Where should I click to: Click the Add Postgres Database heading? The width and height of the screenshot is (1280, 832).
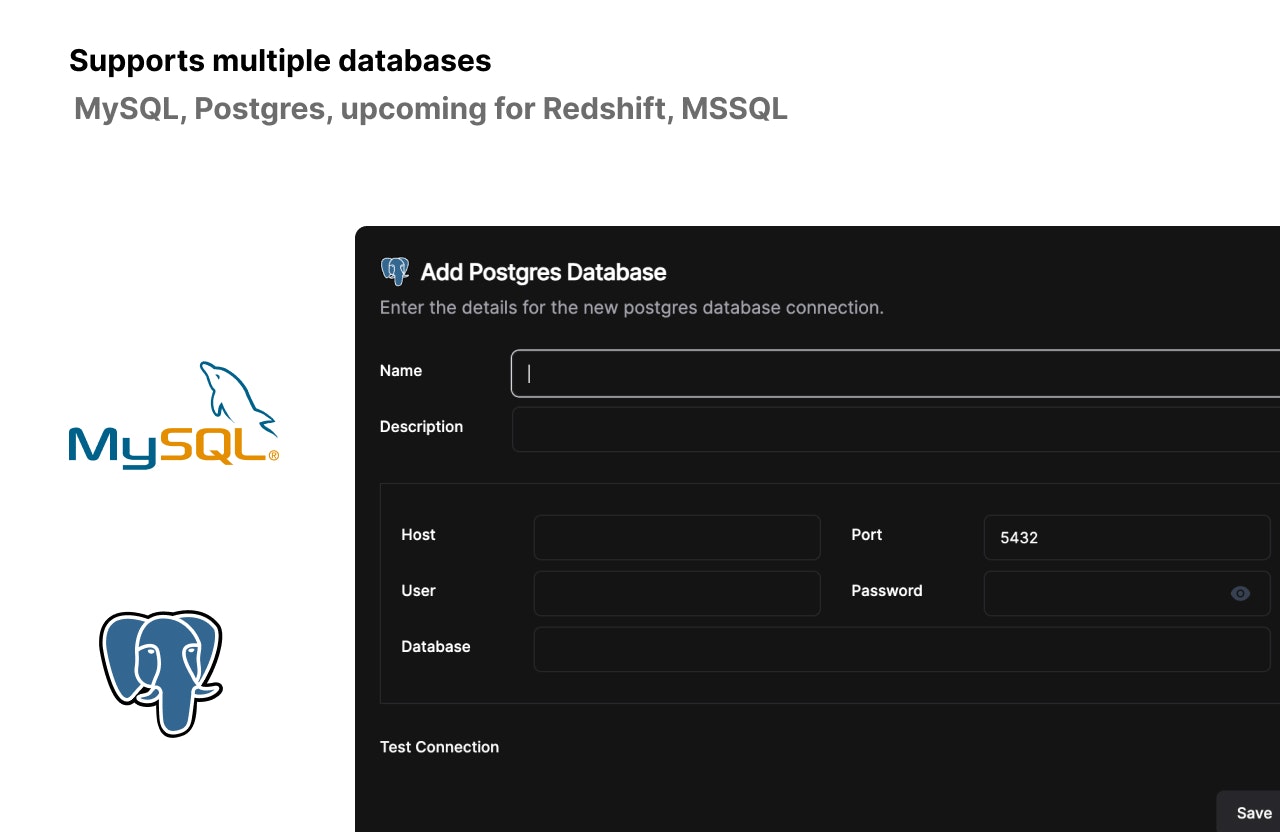tap(543, 272)
